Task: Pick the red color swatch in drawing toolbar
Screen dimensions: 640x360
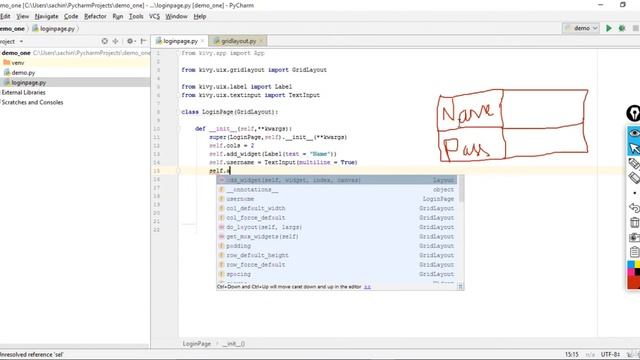Action: (634, 282)
